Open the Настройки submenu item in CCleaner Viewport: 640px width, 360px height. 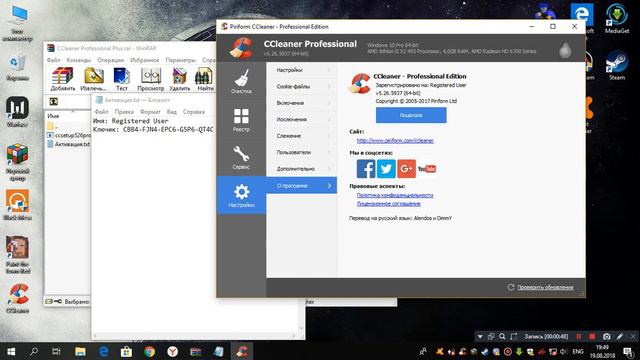click(x=302, y=70)
